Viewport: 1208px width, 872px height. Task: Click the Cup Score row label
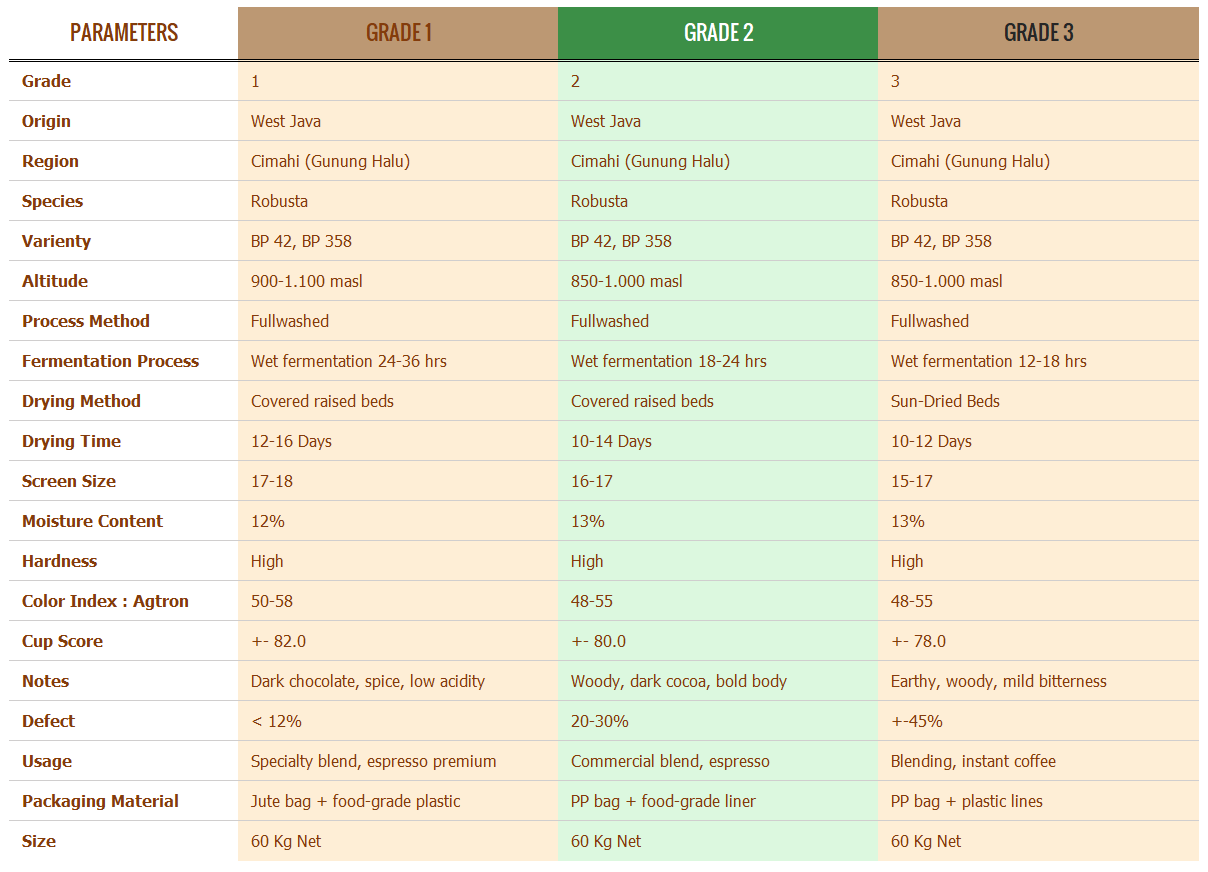62,641
